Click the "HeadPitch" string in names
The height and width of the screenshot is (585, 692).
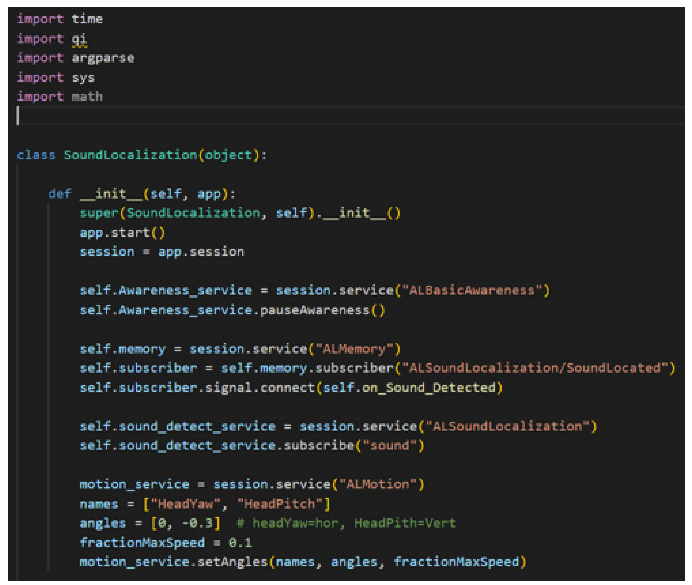[280, 504]
